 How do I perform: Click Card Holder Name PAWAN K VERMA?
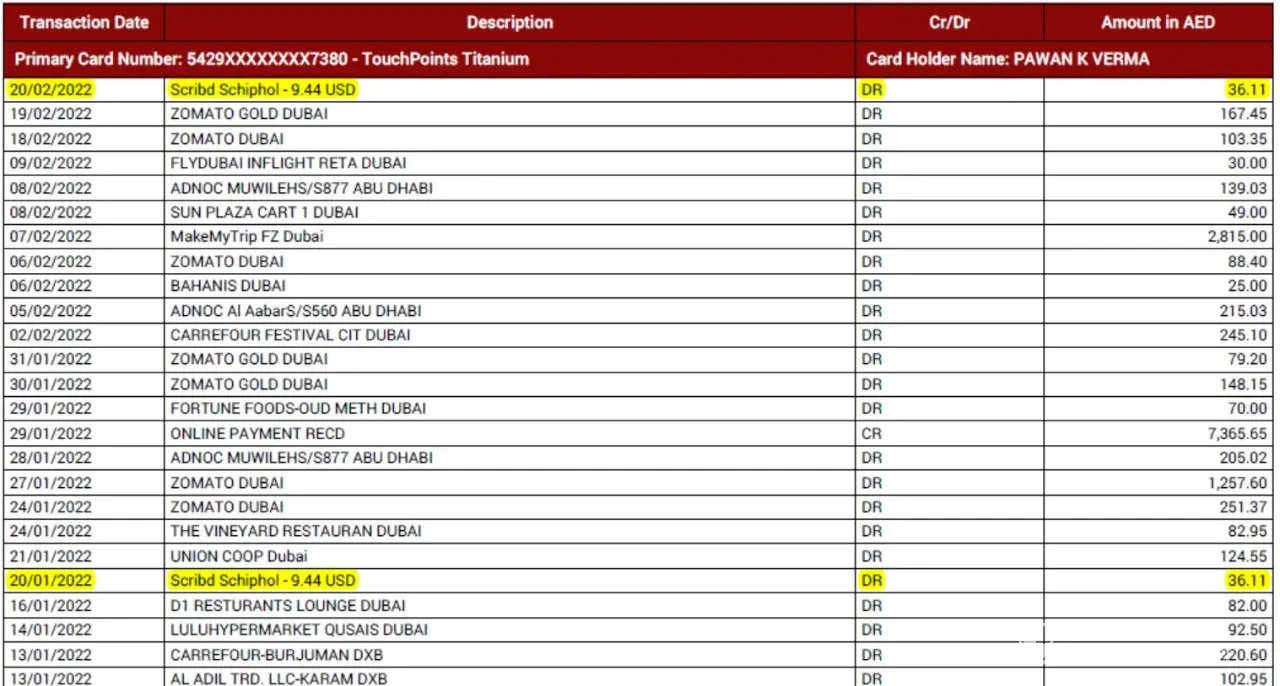point(1008,59)
